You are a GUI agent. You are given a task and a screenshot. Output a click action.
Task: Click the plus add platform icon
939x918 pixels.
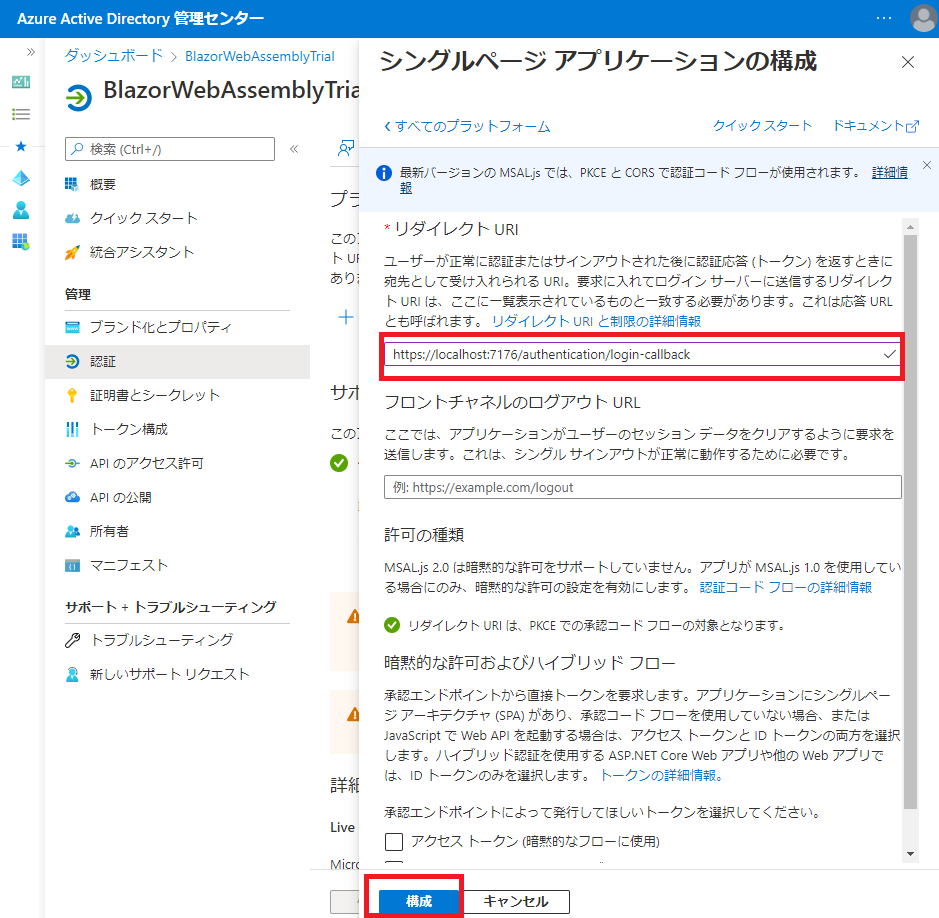[x=346, y=317]
